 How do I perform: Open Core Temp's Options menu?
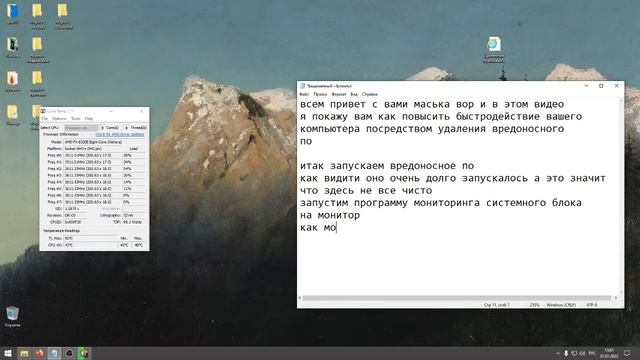(59, 119)
